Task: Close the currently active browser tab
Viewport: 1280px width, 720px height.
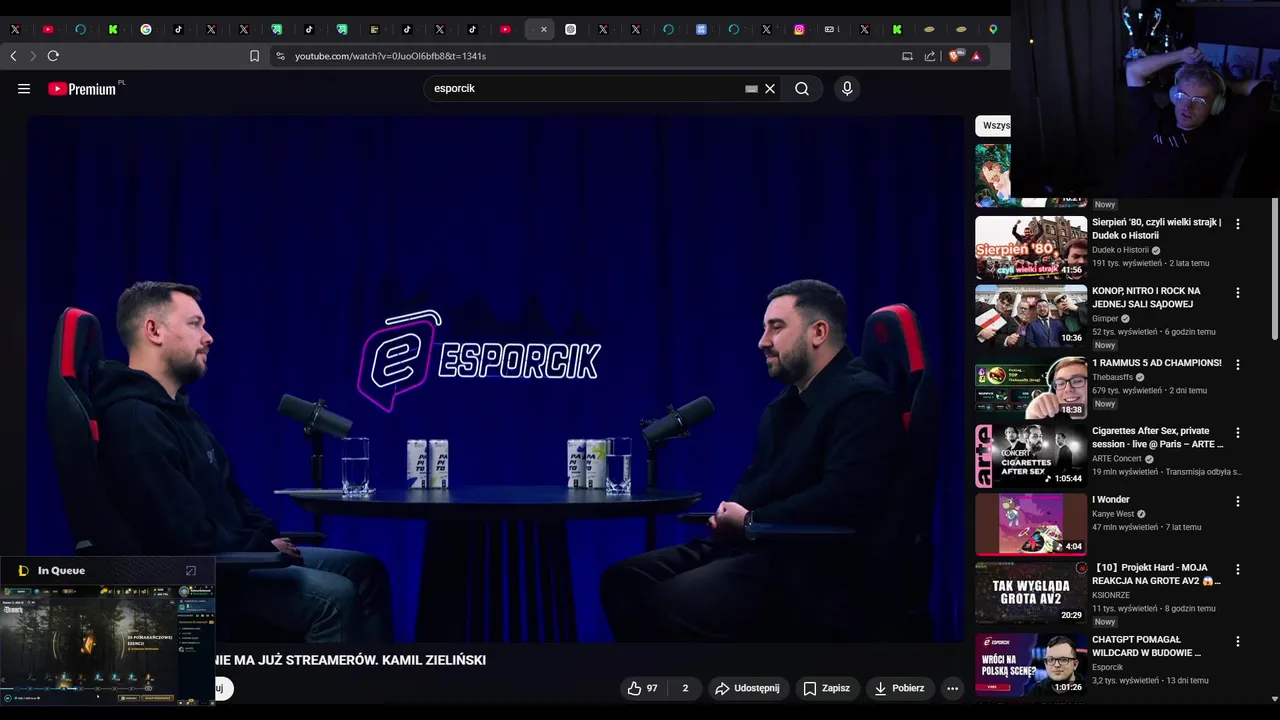Action: pos(544,30)
